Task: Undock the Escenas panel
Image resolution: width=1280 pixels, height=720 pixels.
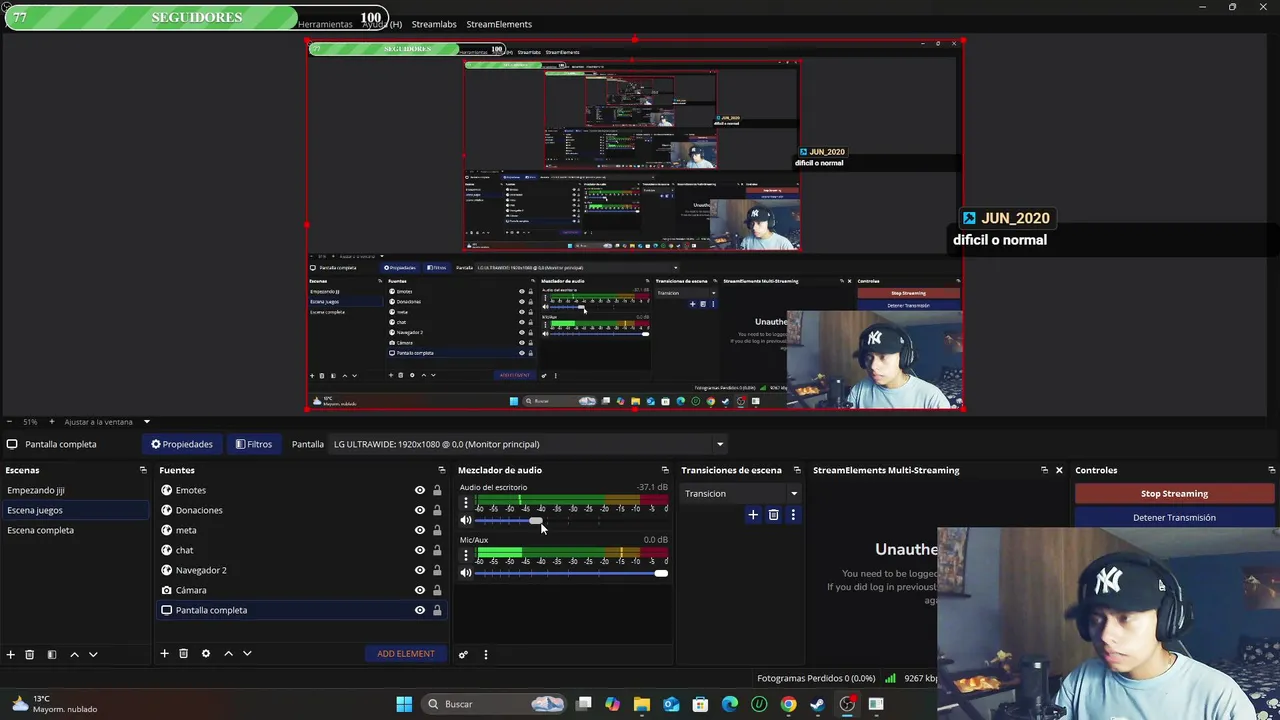Action: (143, 470)
